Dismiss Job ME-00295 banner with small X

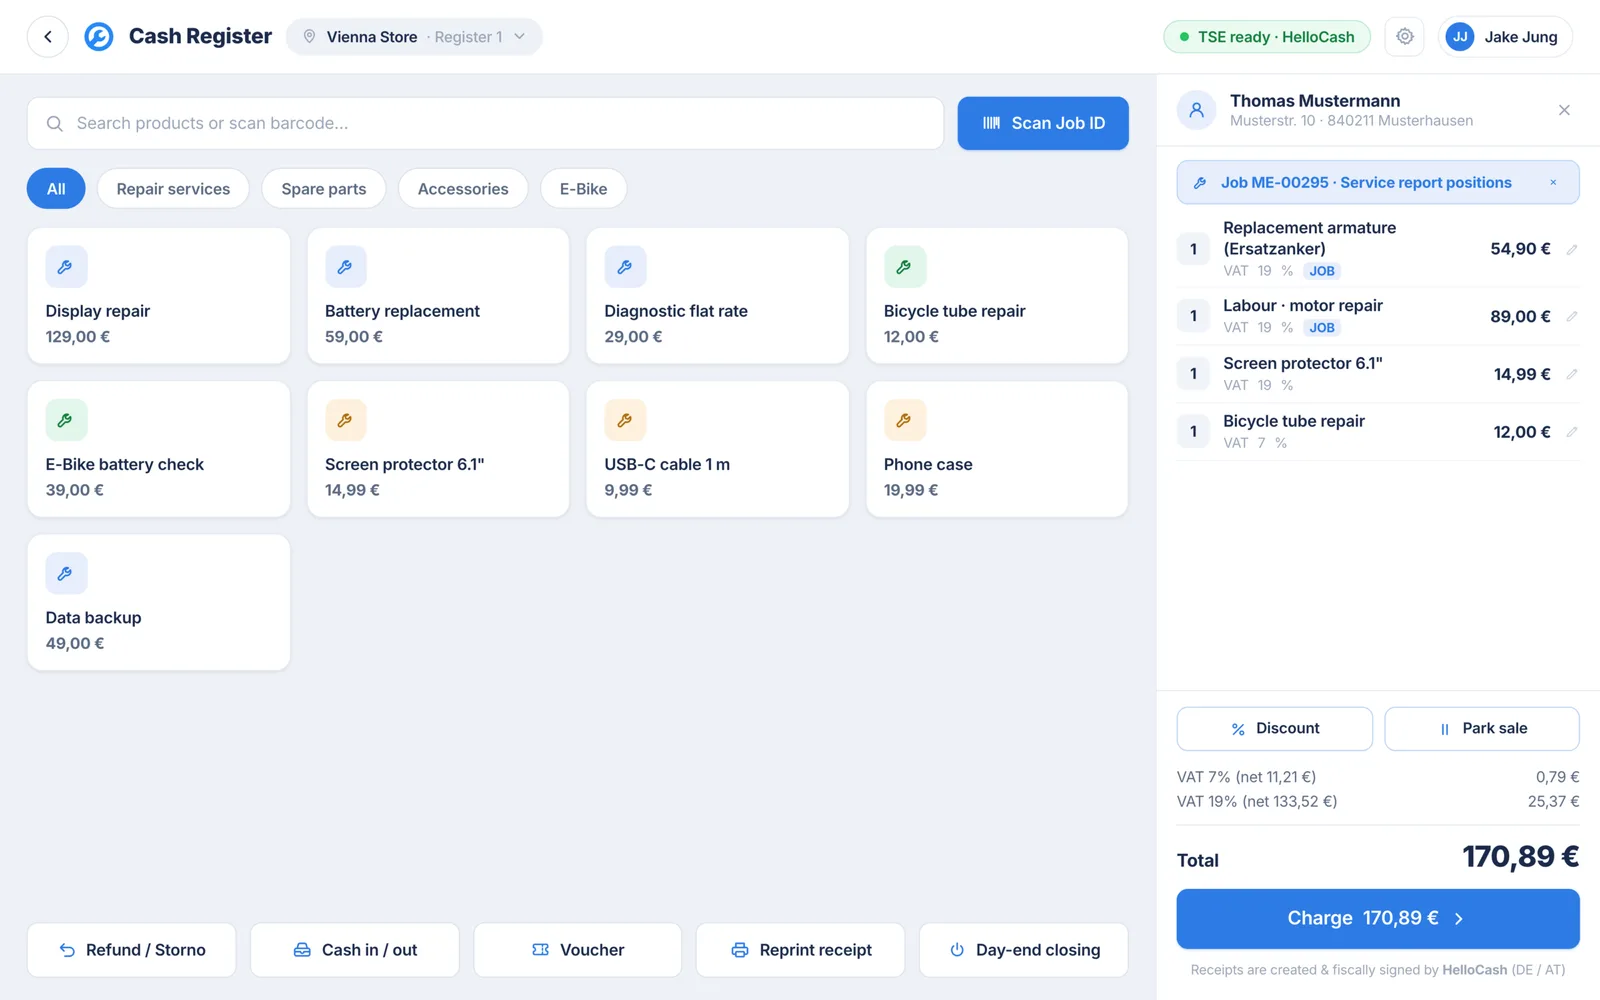pos(1553,183)
